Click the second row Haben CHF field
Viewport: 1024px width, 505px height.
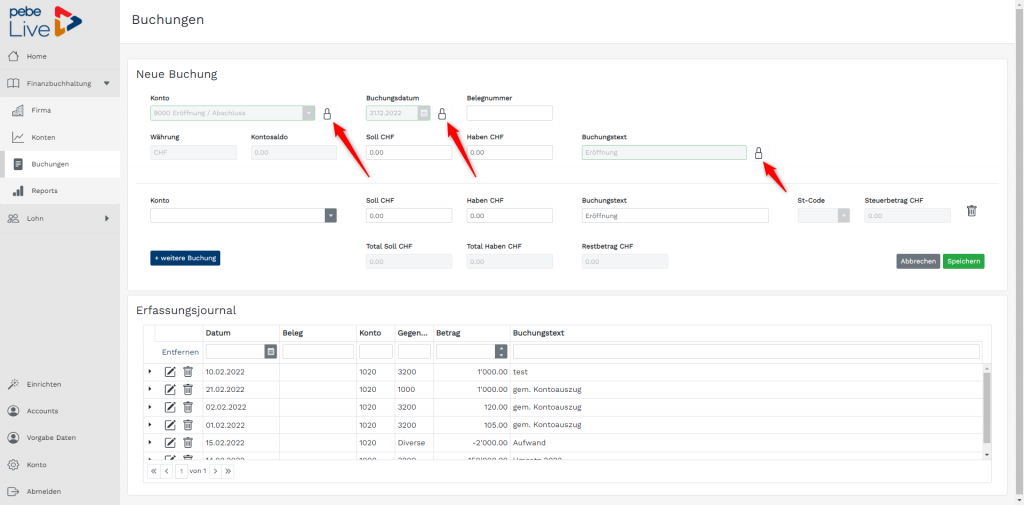tap(509, 216)
